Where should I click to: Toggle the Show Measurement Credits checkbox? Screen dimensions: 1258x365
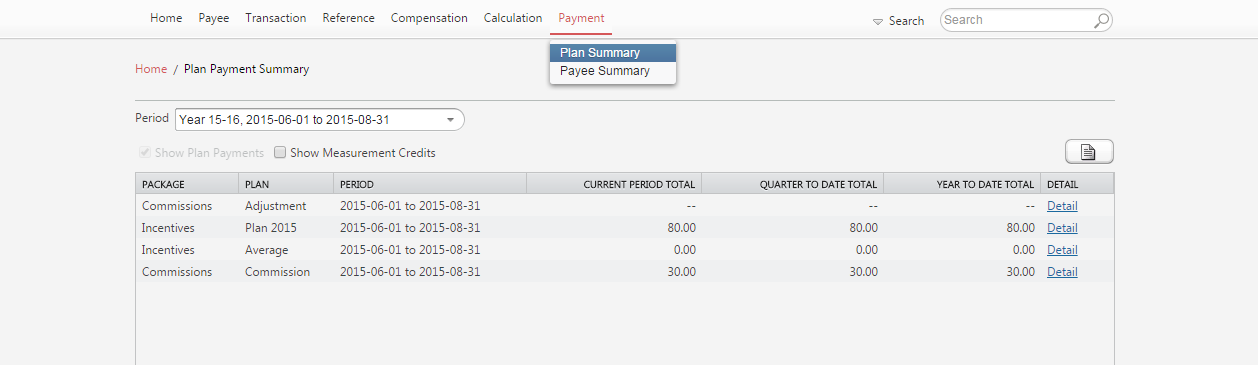coord(280,153)
